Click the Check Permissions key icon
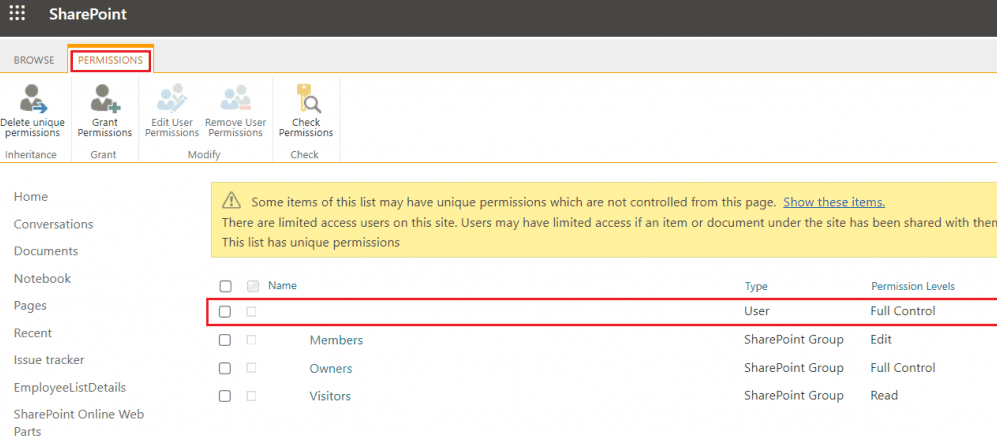The image size is (997, 437). 308,99
